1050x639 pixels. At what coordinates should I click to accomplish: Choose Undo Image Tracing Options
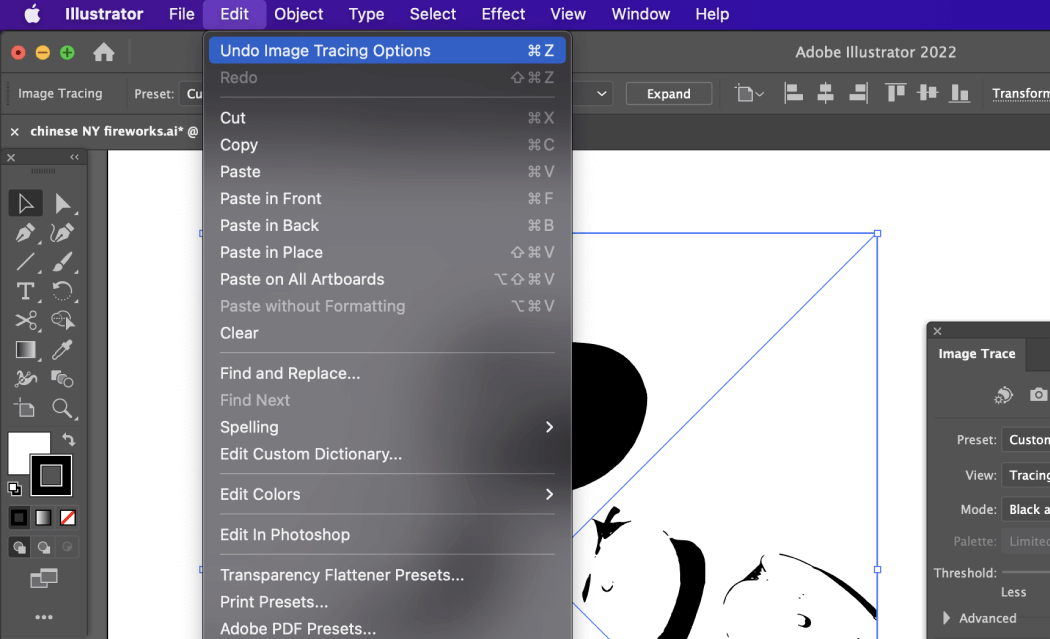click(387, 51)
